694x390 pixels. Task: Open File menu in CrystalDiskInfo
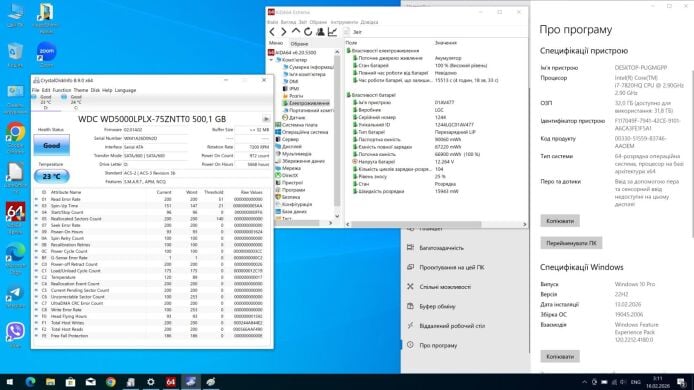coord(35,90)
